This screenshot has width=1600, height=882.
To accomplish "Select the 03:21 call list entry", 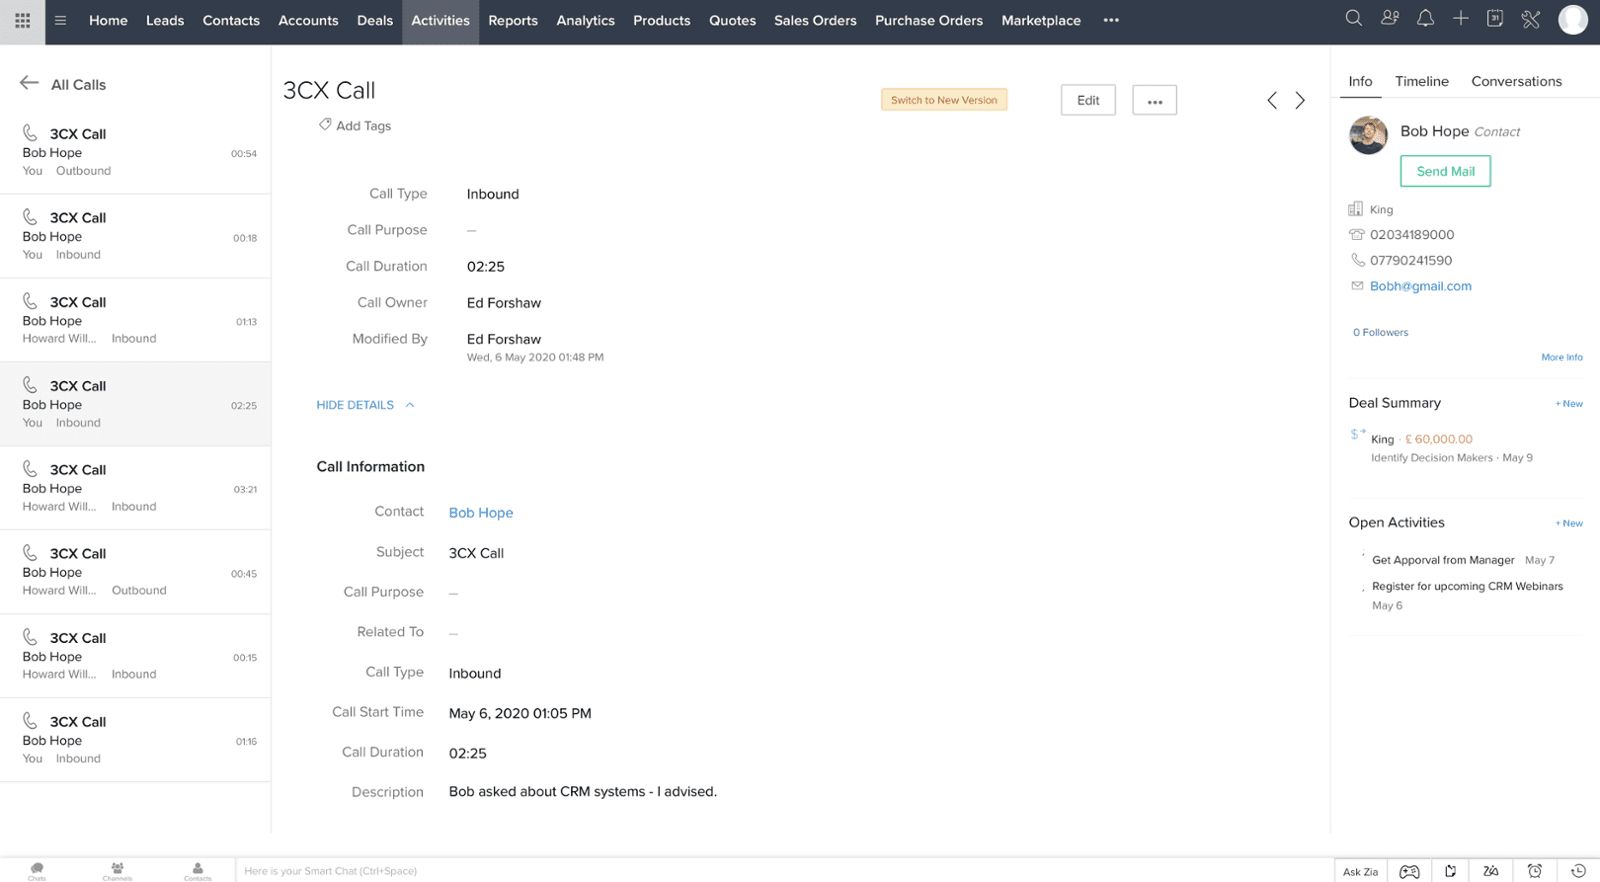I will tap(135, 488).
